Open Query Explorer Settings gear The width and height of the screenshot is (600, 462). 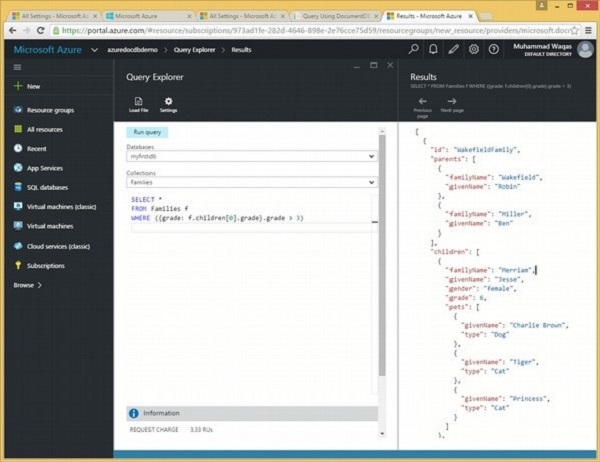tap(168, 100)
